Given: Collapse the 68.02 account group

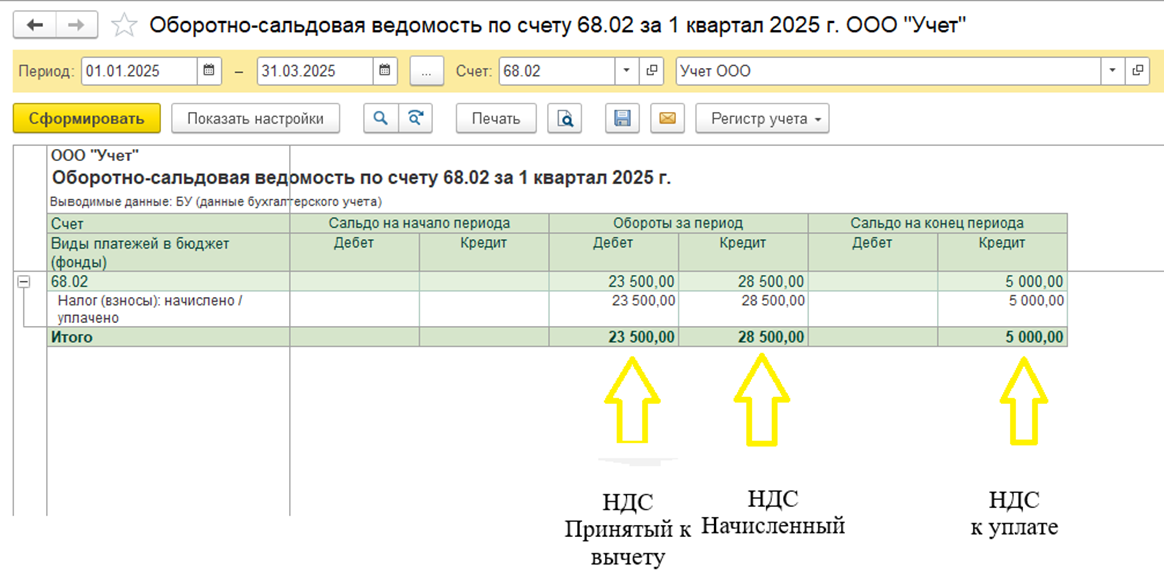Looking at the screenshot, I should pyautogui.click(x=24, y=282).
